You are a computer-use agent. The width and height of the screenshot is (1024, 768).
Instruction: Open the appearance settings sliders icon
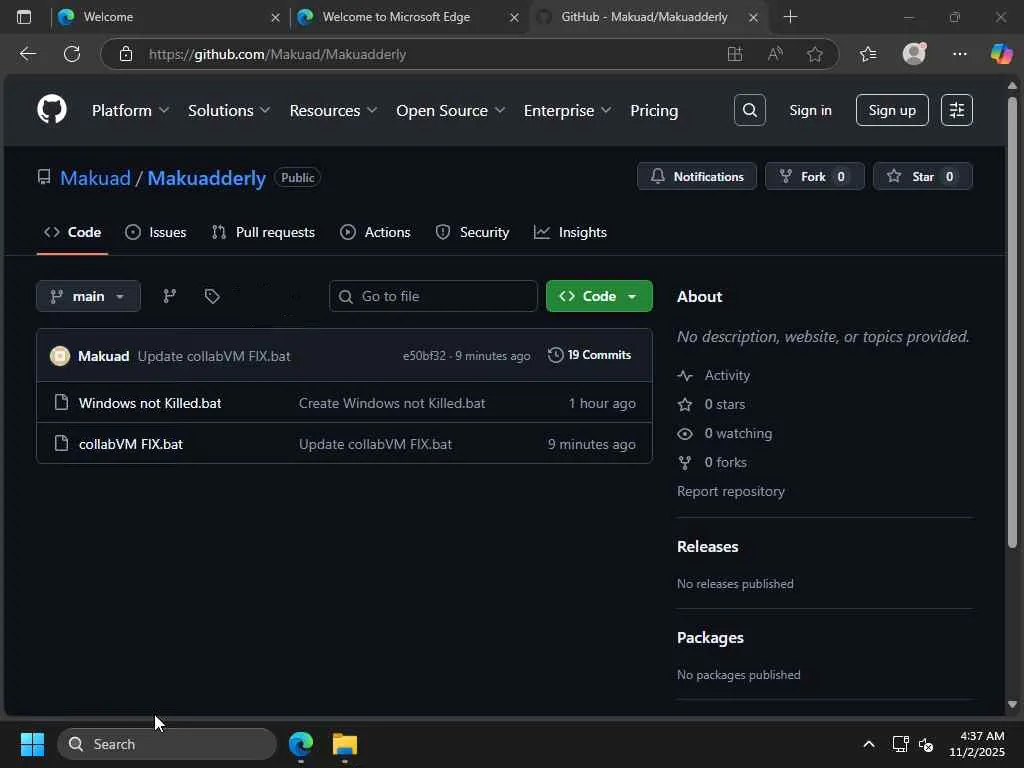956,110
